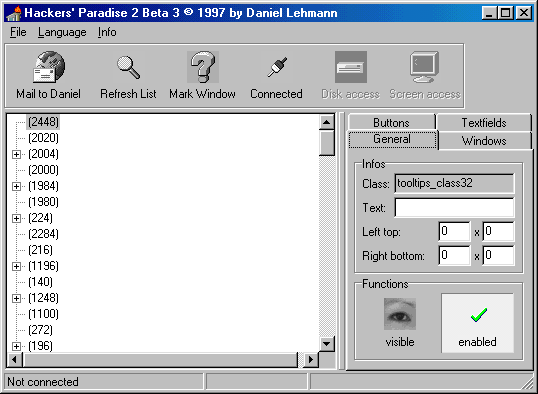Screen dimensions: 538x394
Task: Click the application icon in the title bar
Action: [x=14, y=13]
